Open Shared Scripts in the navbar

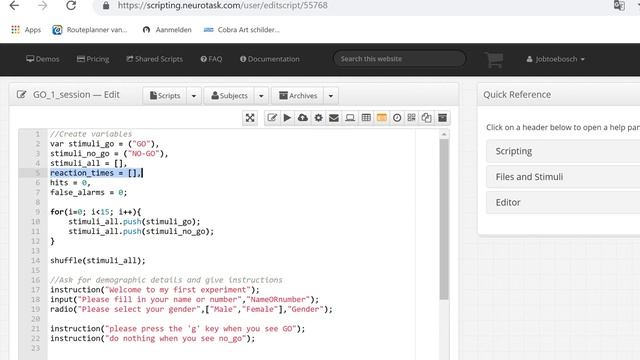[155, 59]
